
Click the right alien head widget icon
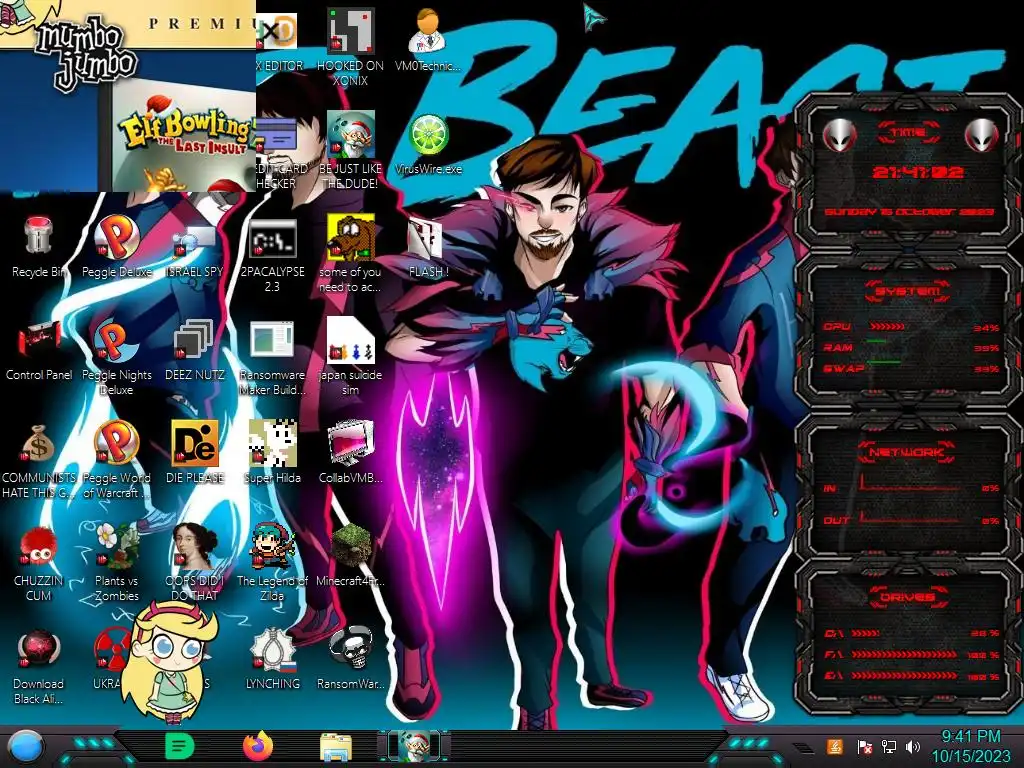point(982,136)
